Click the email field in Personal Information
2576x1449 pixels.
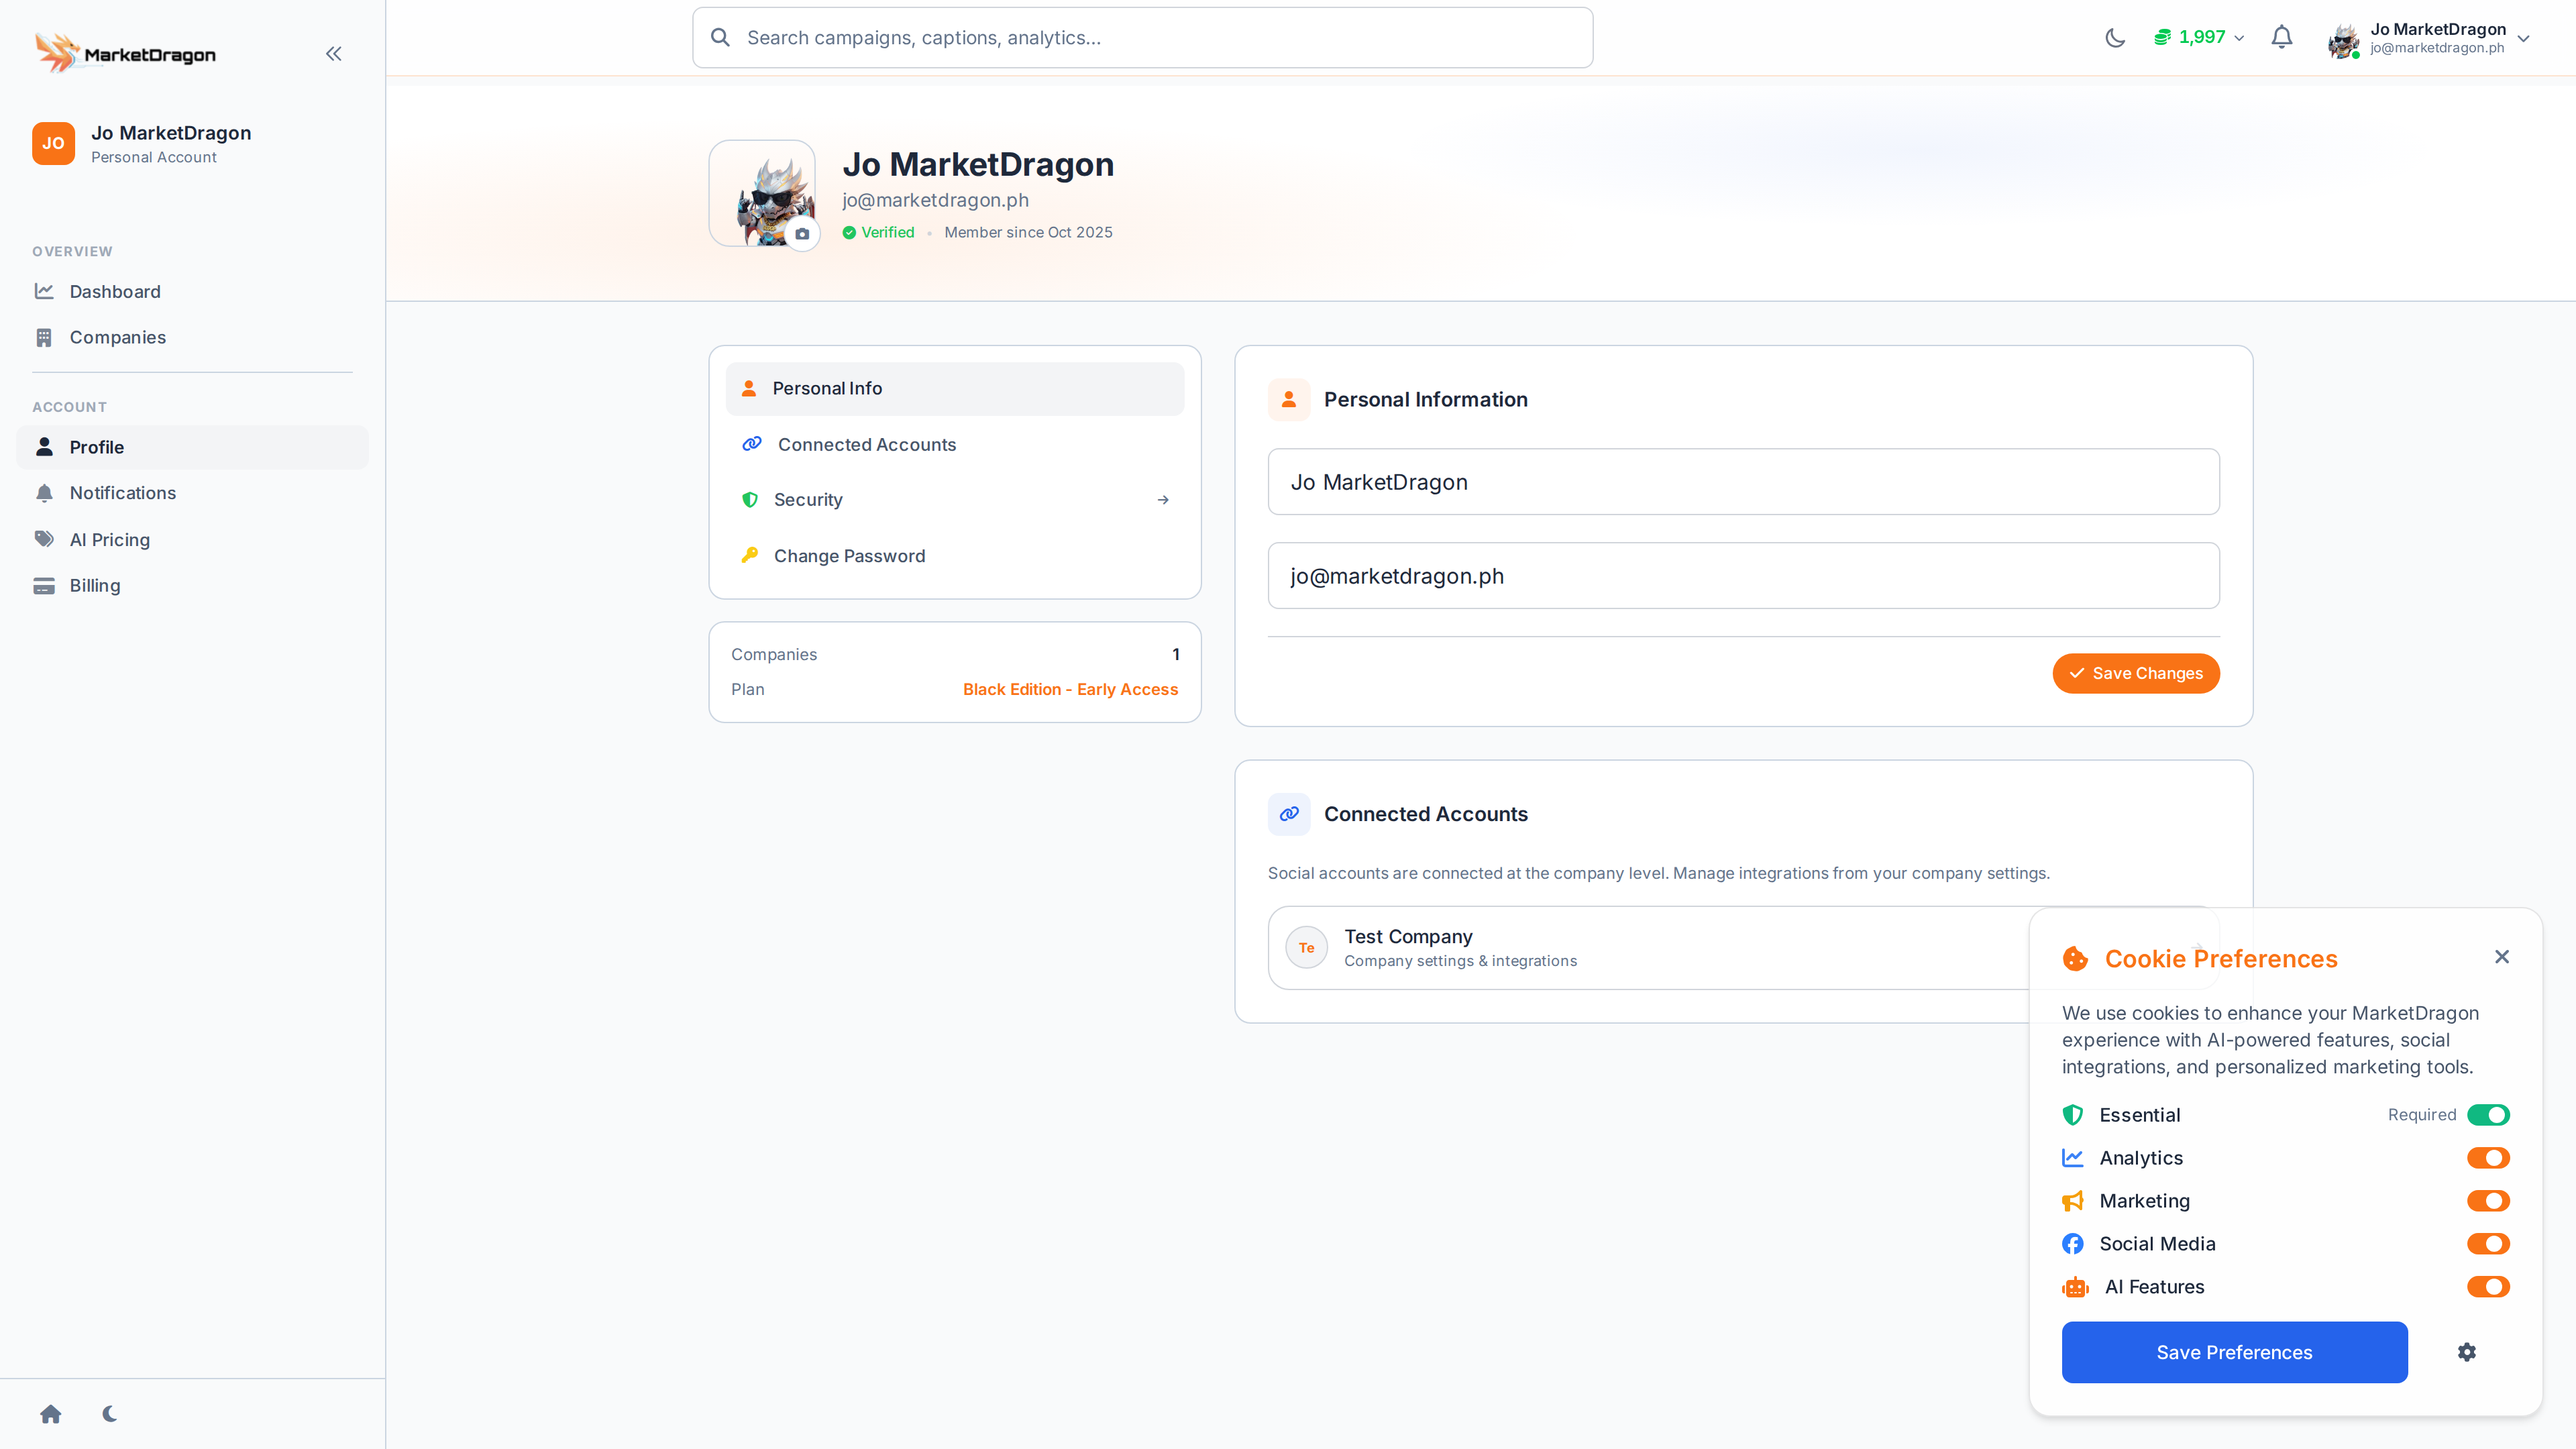tap(1743, 576)
